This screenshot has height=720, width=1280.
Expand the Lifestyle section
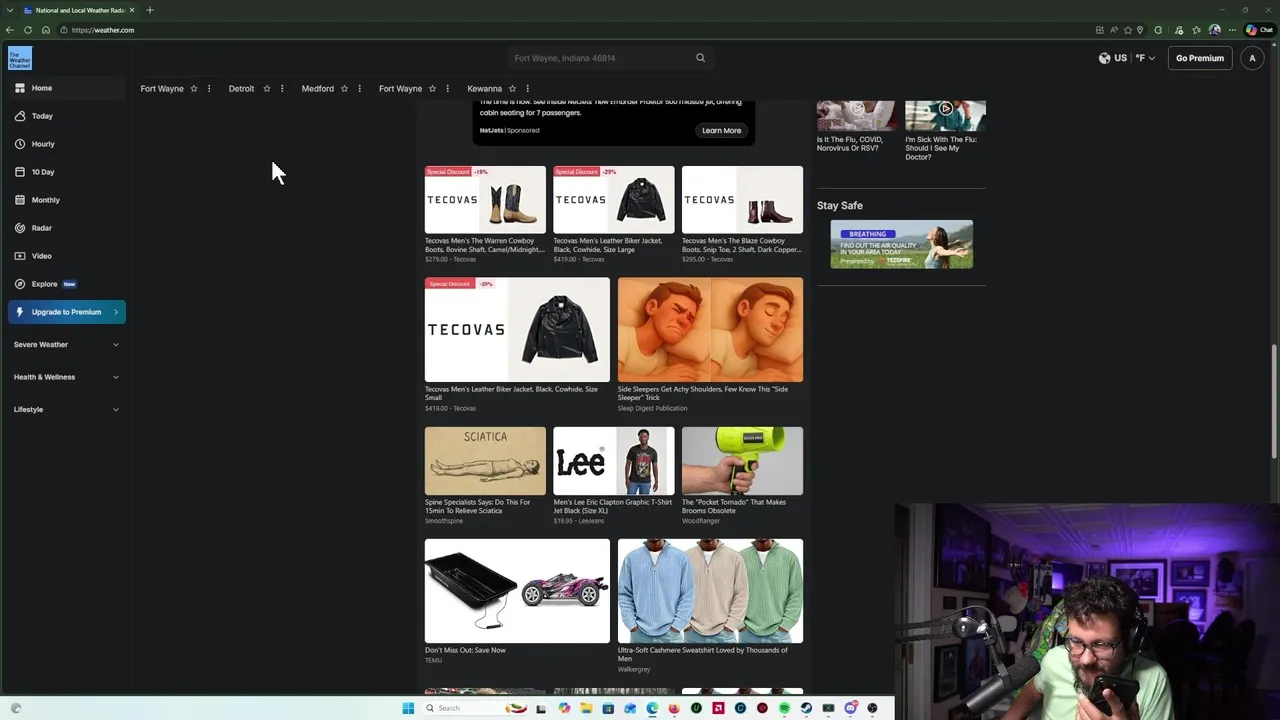point(66,409)
